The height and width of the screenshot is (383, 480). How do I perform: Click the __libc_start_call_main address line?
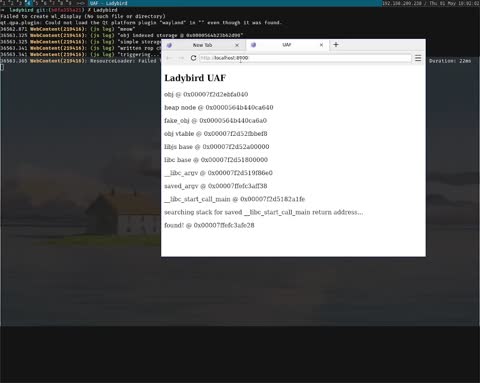pyautogui.click(x=235, y=199)
